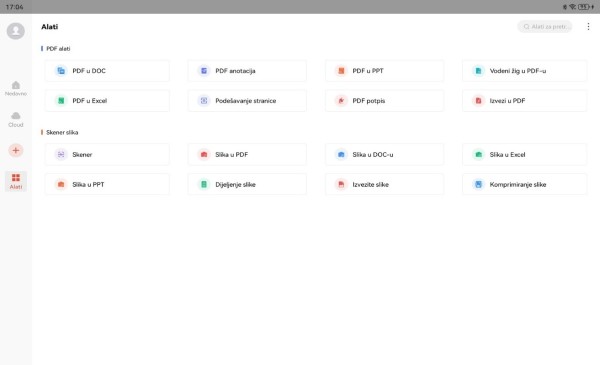Switch to the Cloud sidebar tab

click(x=16, y=120)
